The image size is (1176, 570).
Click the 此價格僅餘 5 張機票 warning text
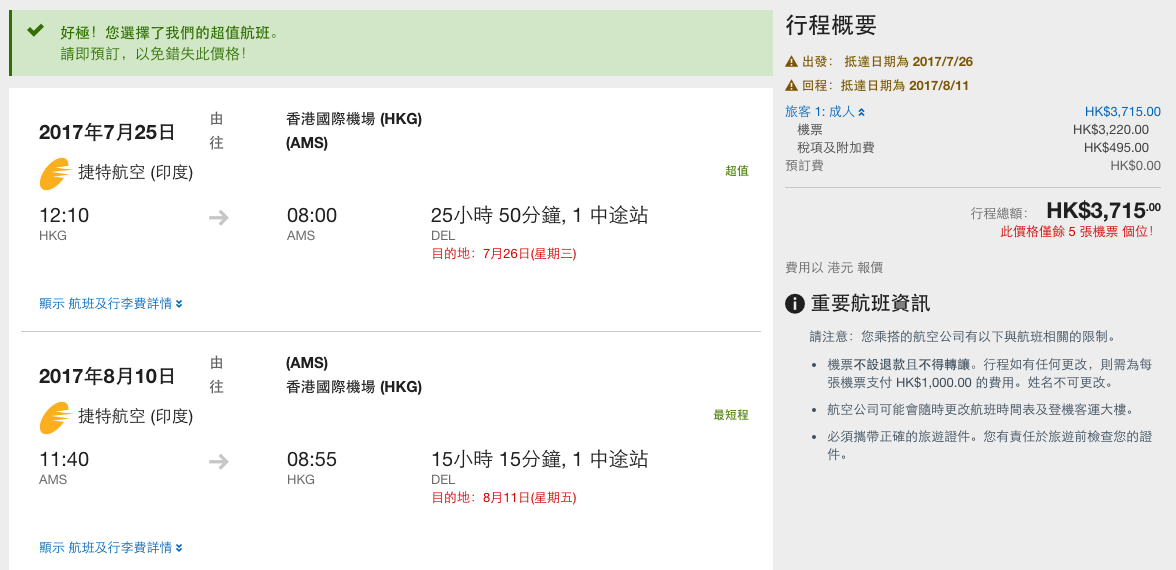[1077, 232]
